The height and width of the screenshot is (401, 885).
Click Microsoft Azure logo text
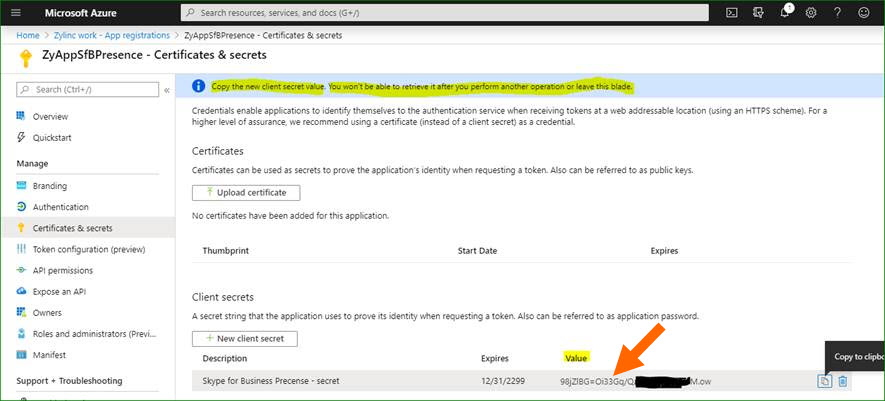[x=81, y=12]
